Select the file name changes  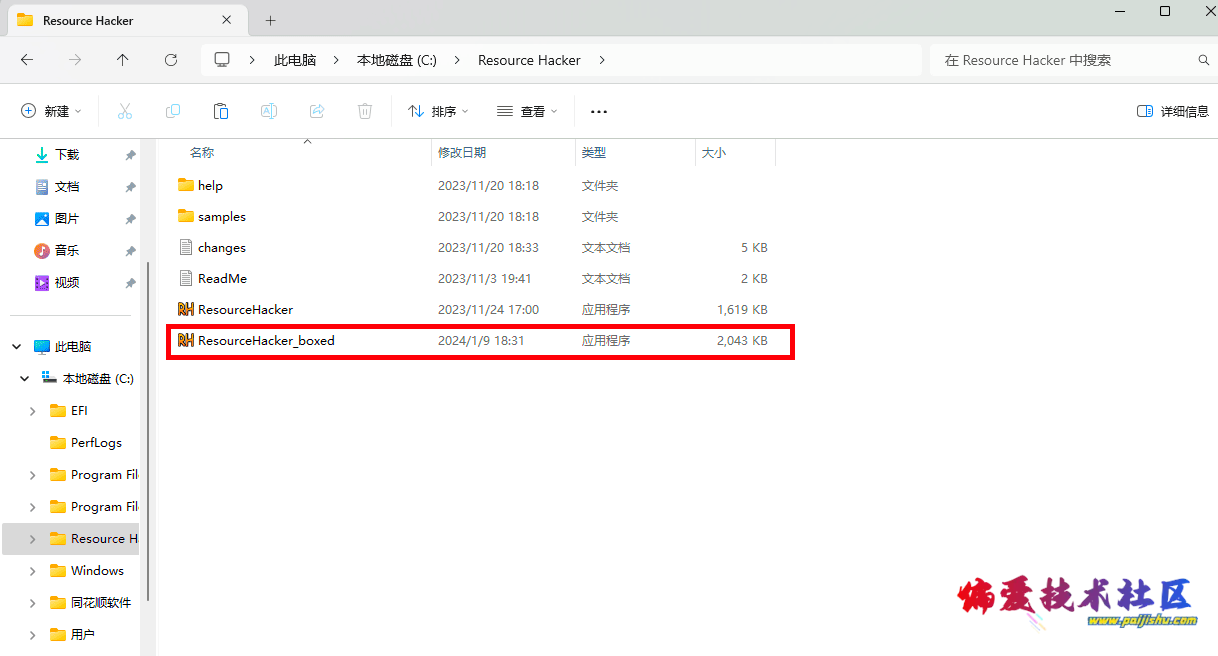click(222, 247)
